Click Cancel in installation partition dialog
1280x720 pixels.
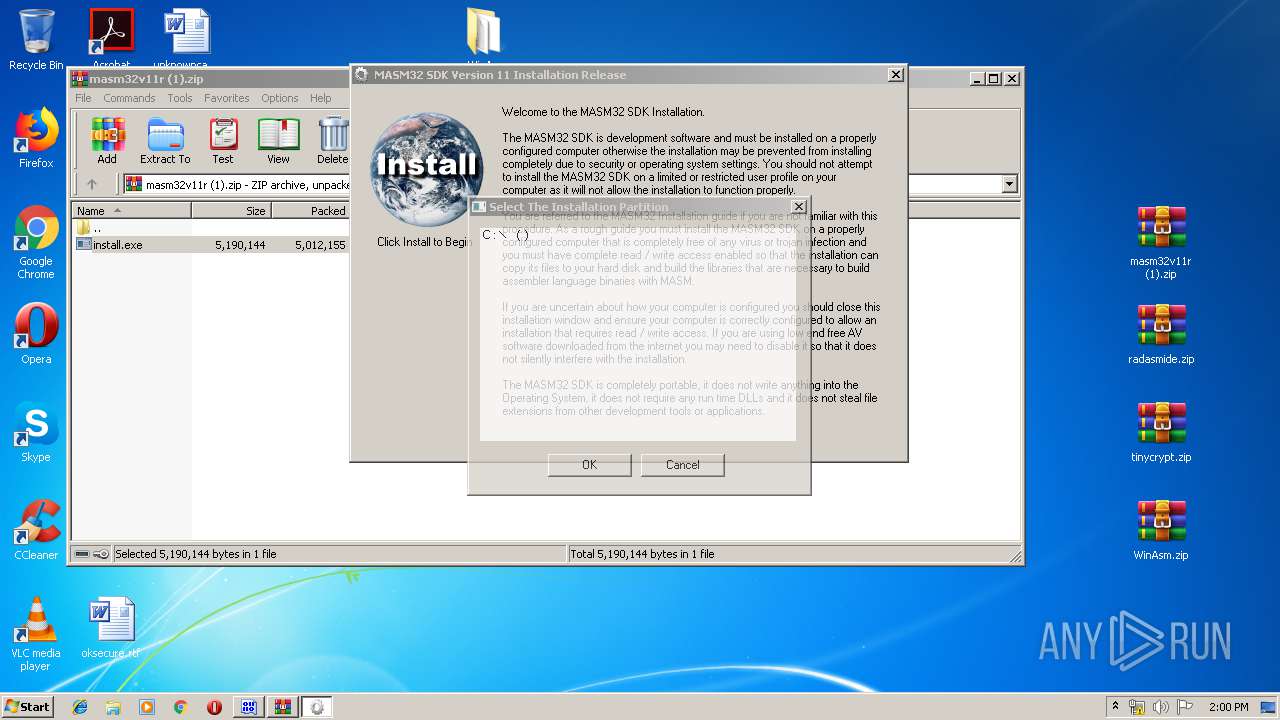(683, 465)
